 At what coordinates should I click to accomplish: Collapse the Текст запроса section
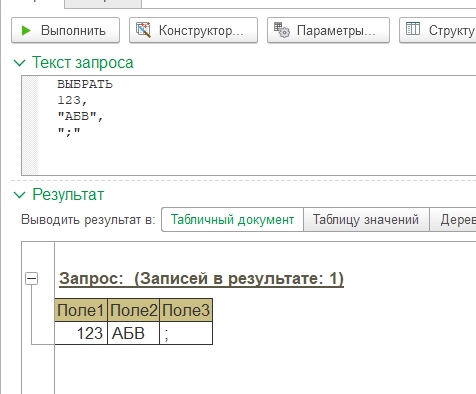pyautogui.click(x=20, y=63)
